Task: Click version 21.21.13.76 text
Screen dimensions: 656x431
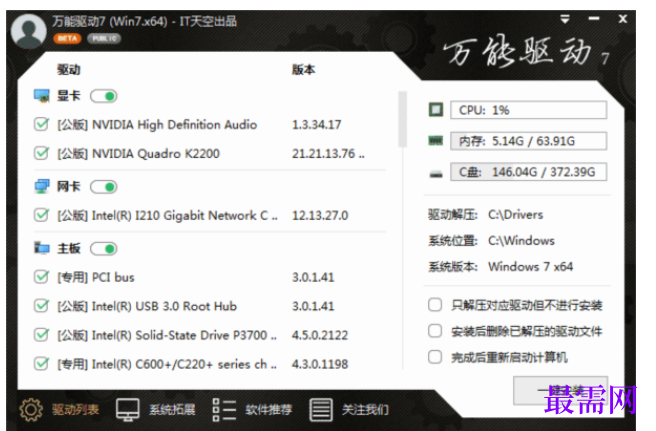Action: pyautogui.click(x=328, y=154)
